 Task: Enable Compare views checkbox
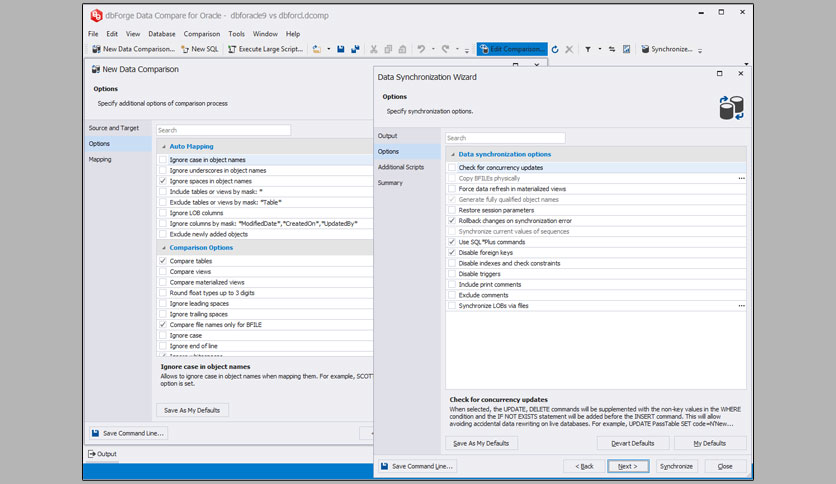163,272
